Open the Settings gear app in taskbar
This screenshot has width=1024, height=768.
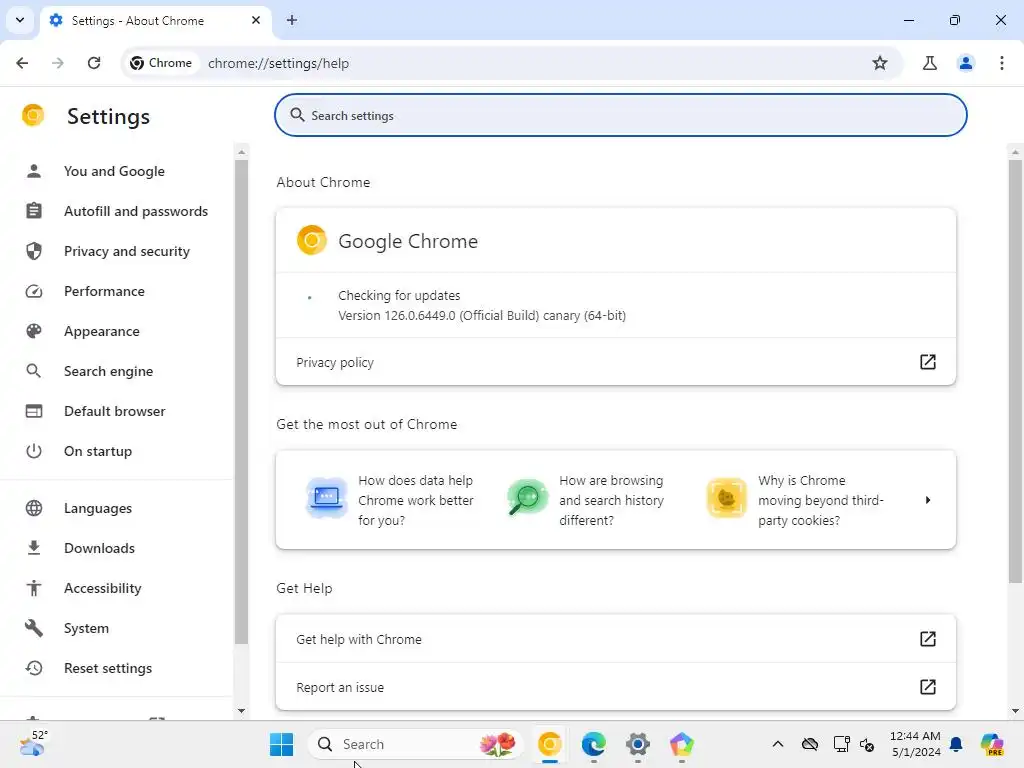pyautogui.click(x=637, y=744)
